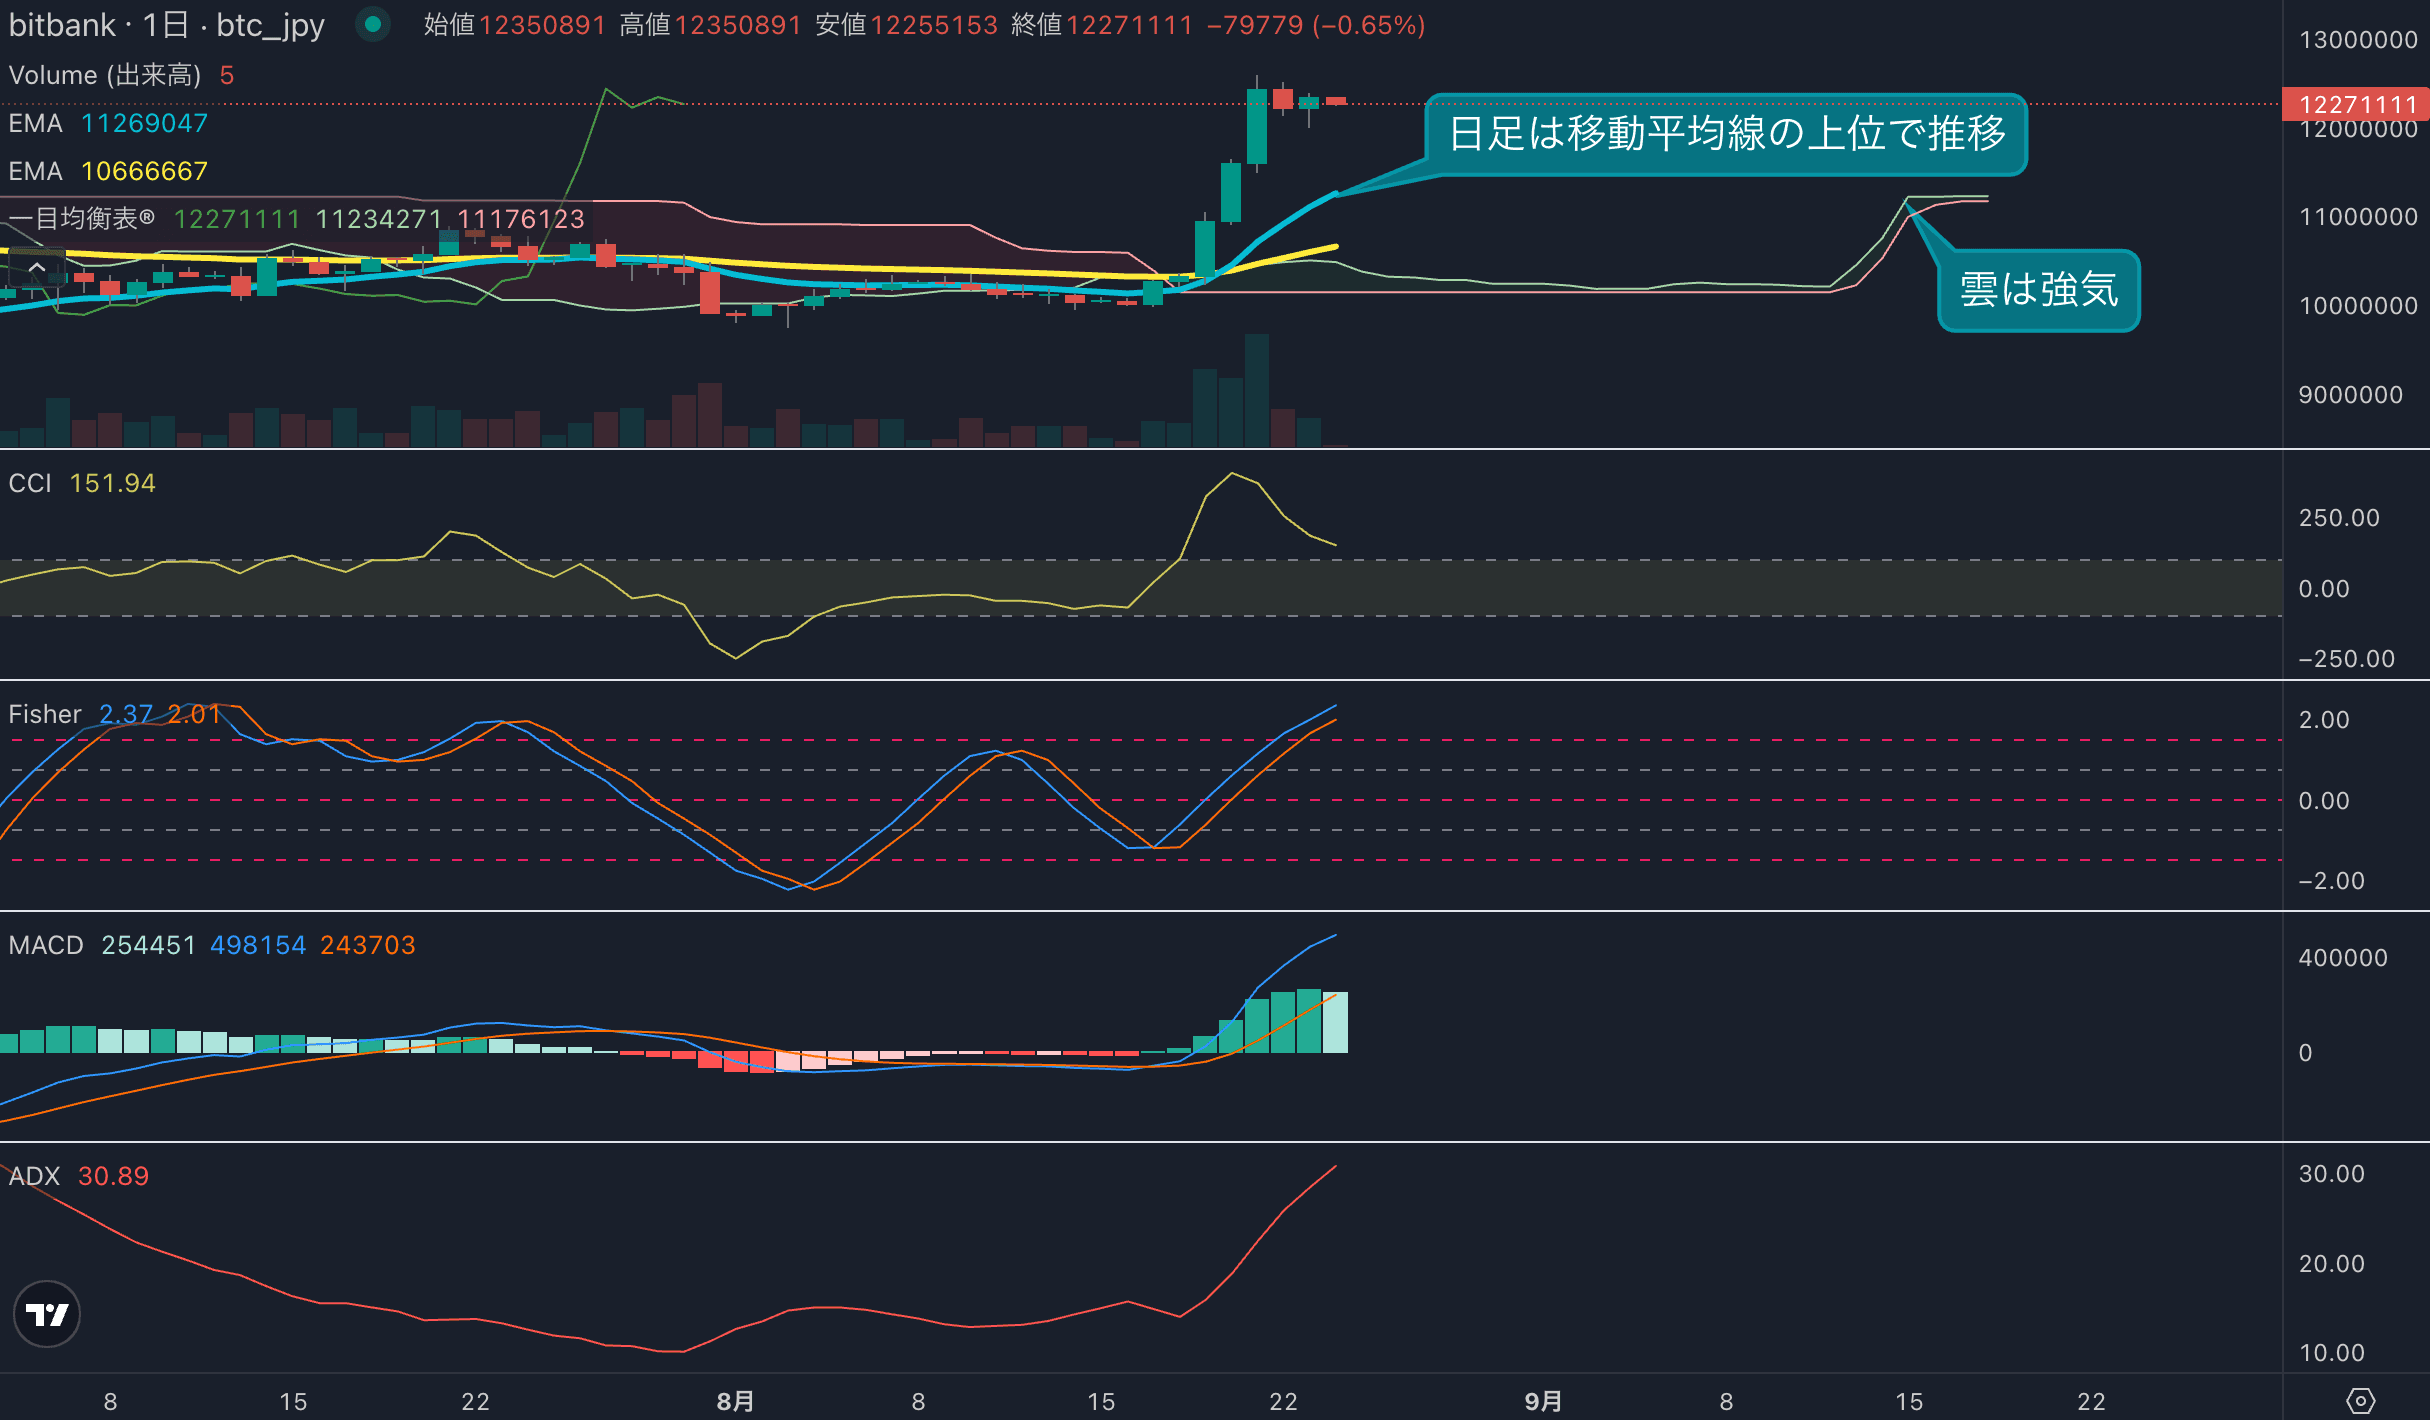Image resolution: width=2430 pixels, height=1420 pixels.
Task: Click the Fisher trigger value 2.01
Action: coord(194,714)
